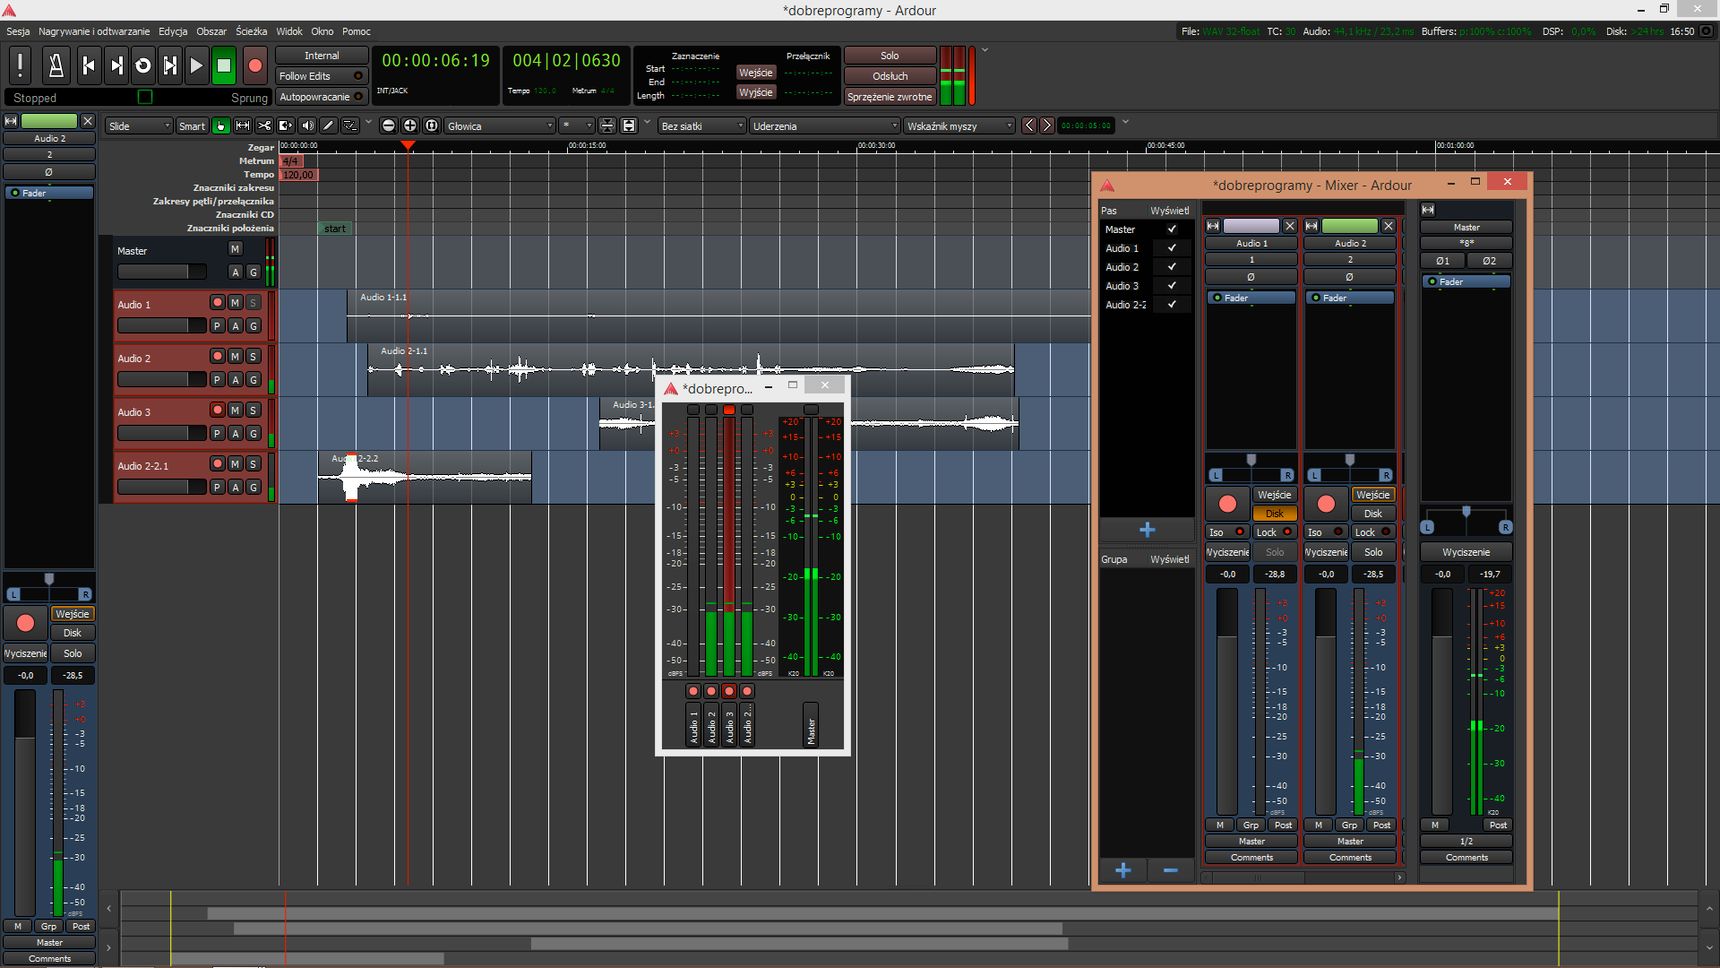This screenshot has width=1720, height=968.
Task: Open the Ścieżka menu
Action: pos(251,31)
